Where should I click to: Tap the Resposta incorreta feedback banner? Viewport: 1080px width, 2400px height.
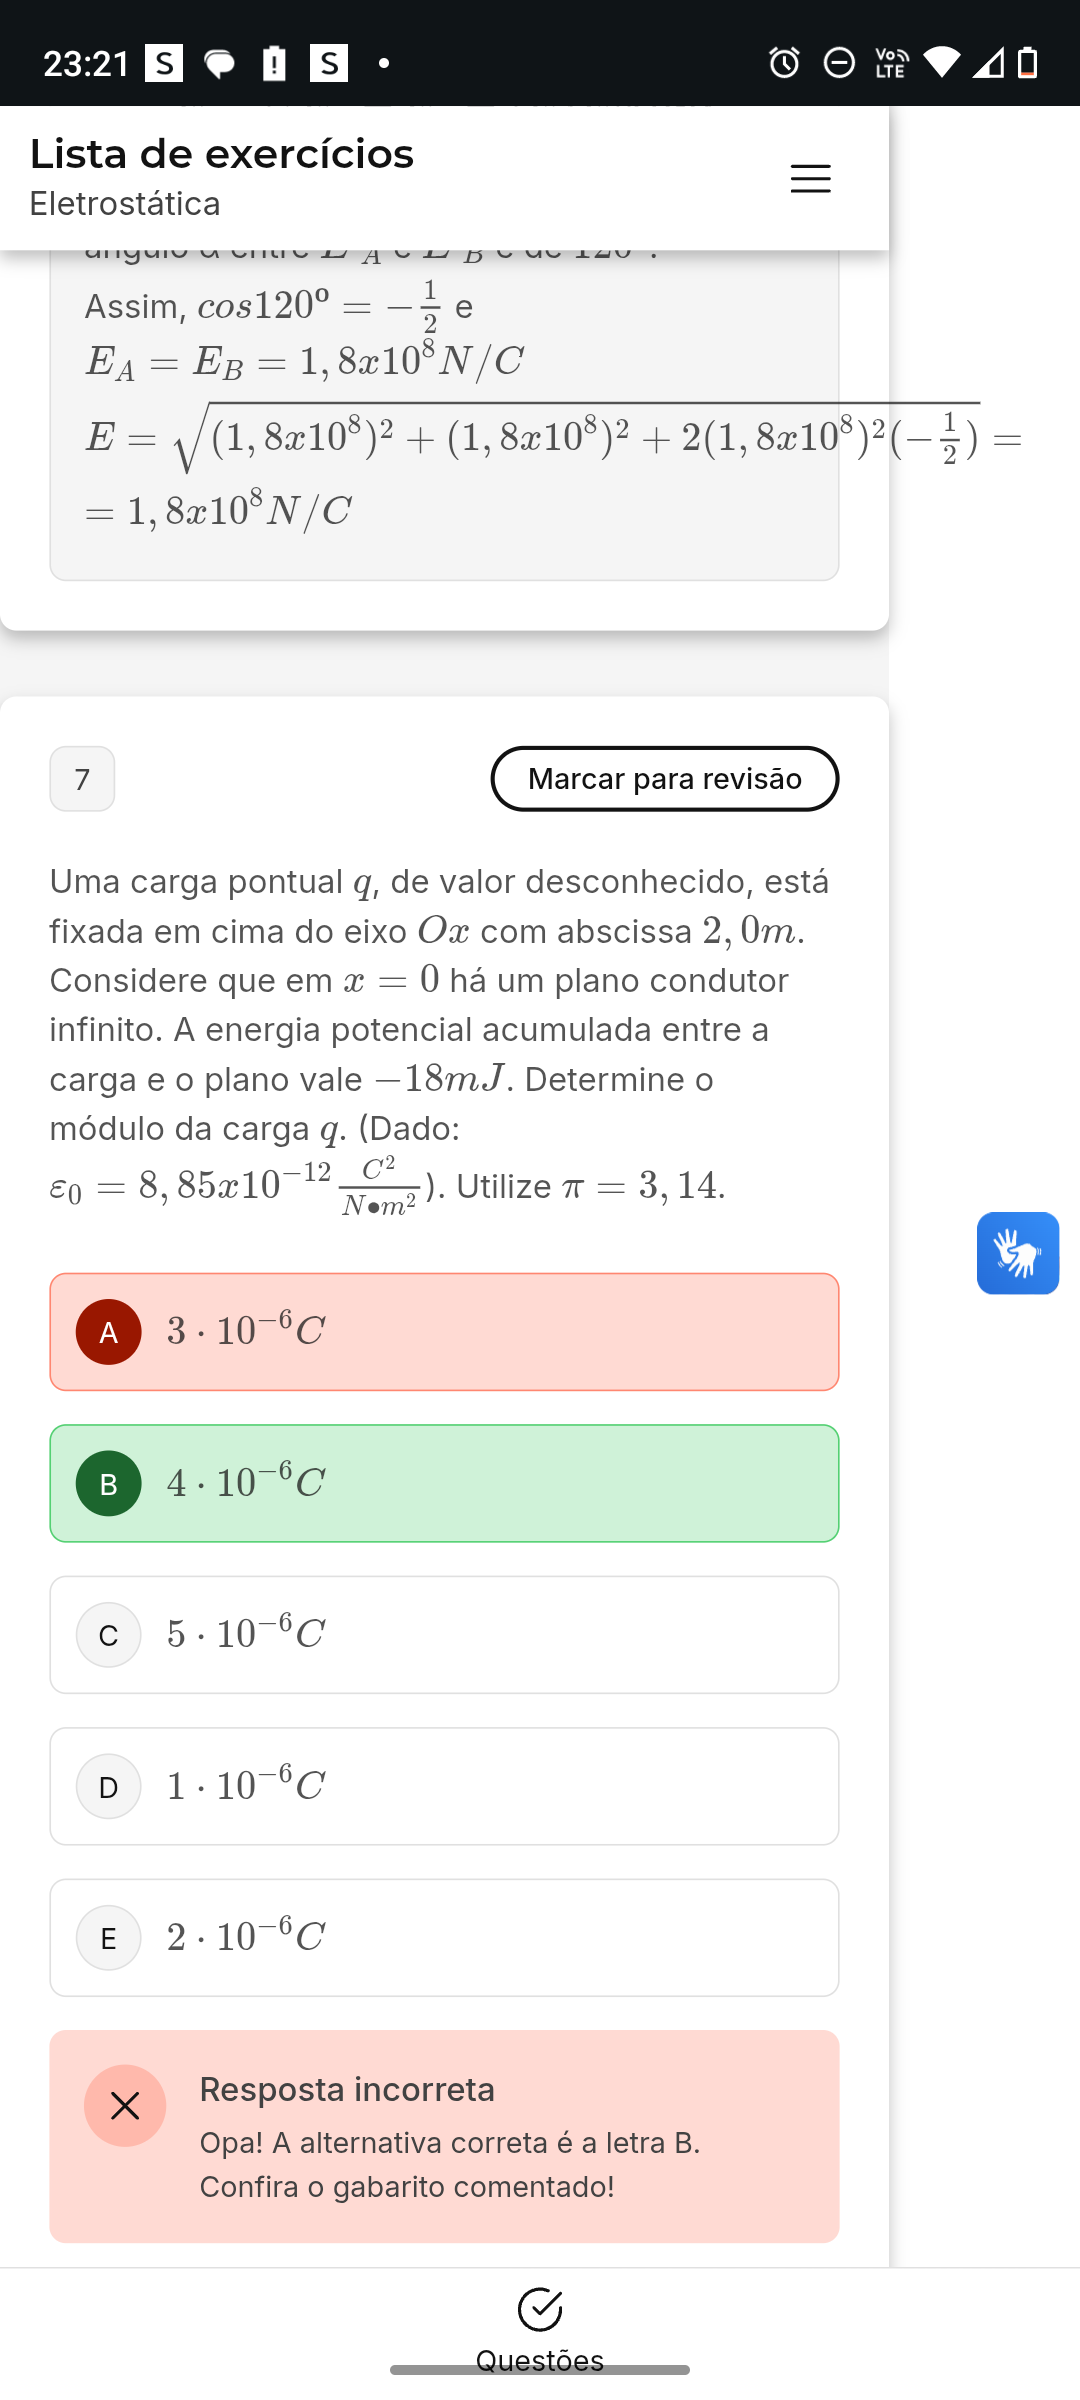click(444, 2136)
